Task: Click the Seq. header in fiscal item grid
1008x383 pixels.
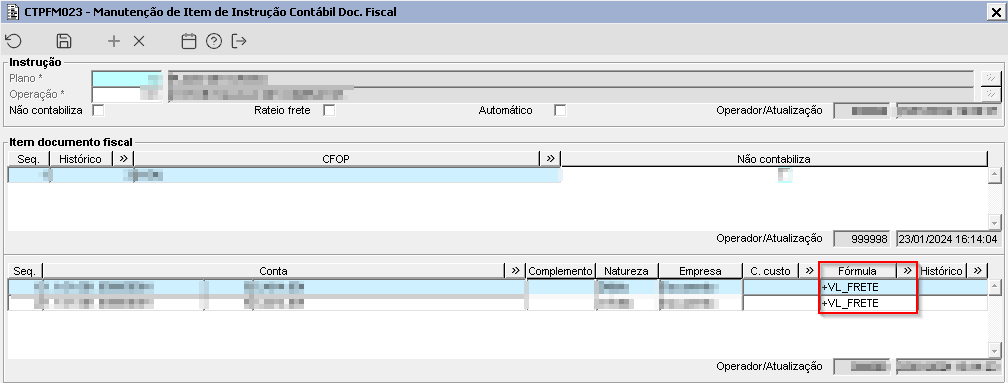Action: pos(28,159)
